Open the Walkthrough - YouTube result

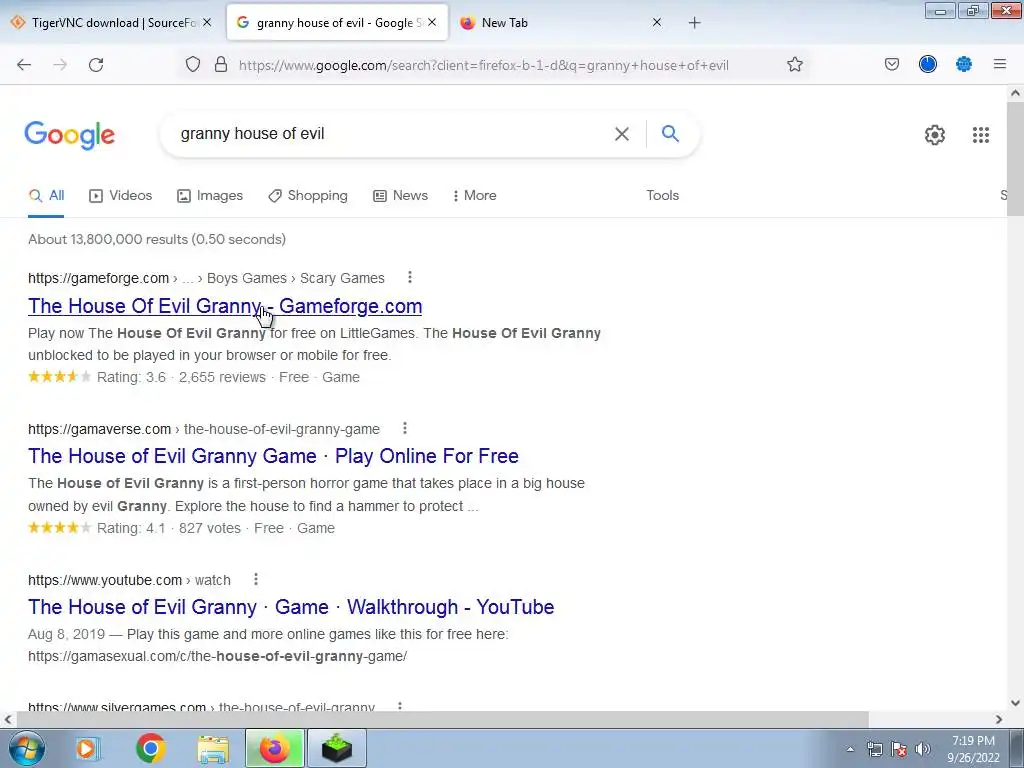[291, 607]
